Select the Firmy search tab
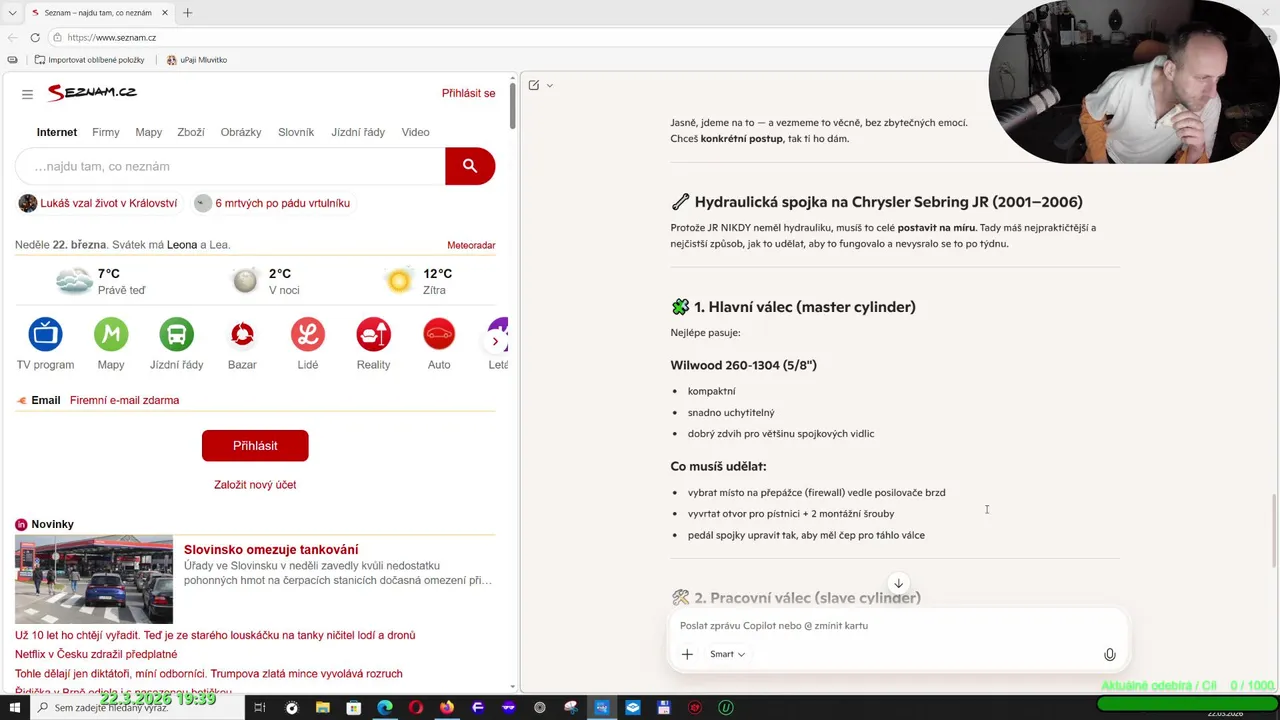Image resolution: width=1280 pixels, height=720 pixels. pos(105,132)
